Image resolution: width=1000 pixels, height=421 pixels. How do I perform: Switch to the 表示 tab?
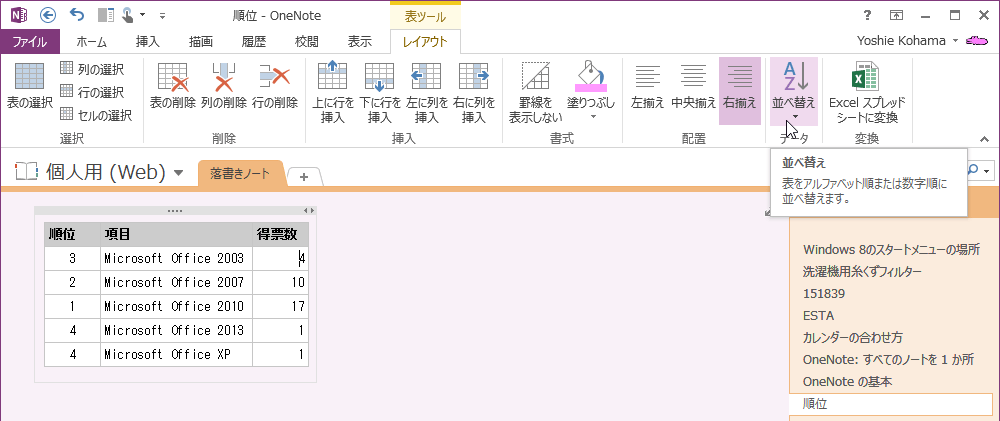click(x=360, y=42)
